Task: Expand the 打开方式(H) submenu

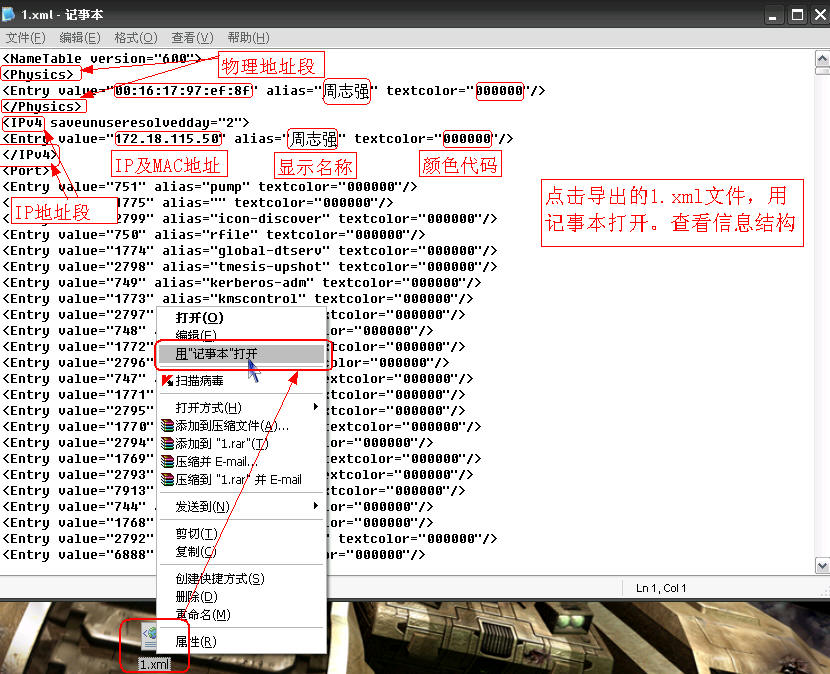Action: pyautogui.click(x=210, y=407)
